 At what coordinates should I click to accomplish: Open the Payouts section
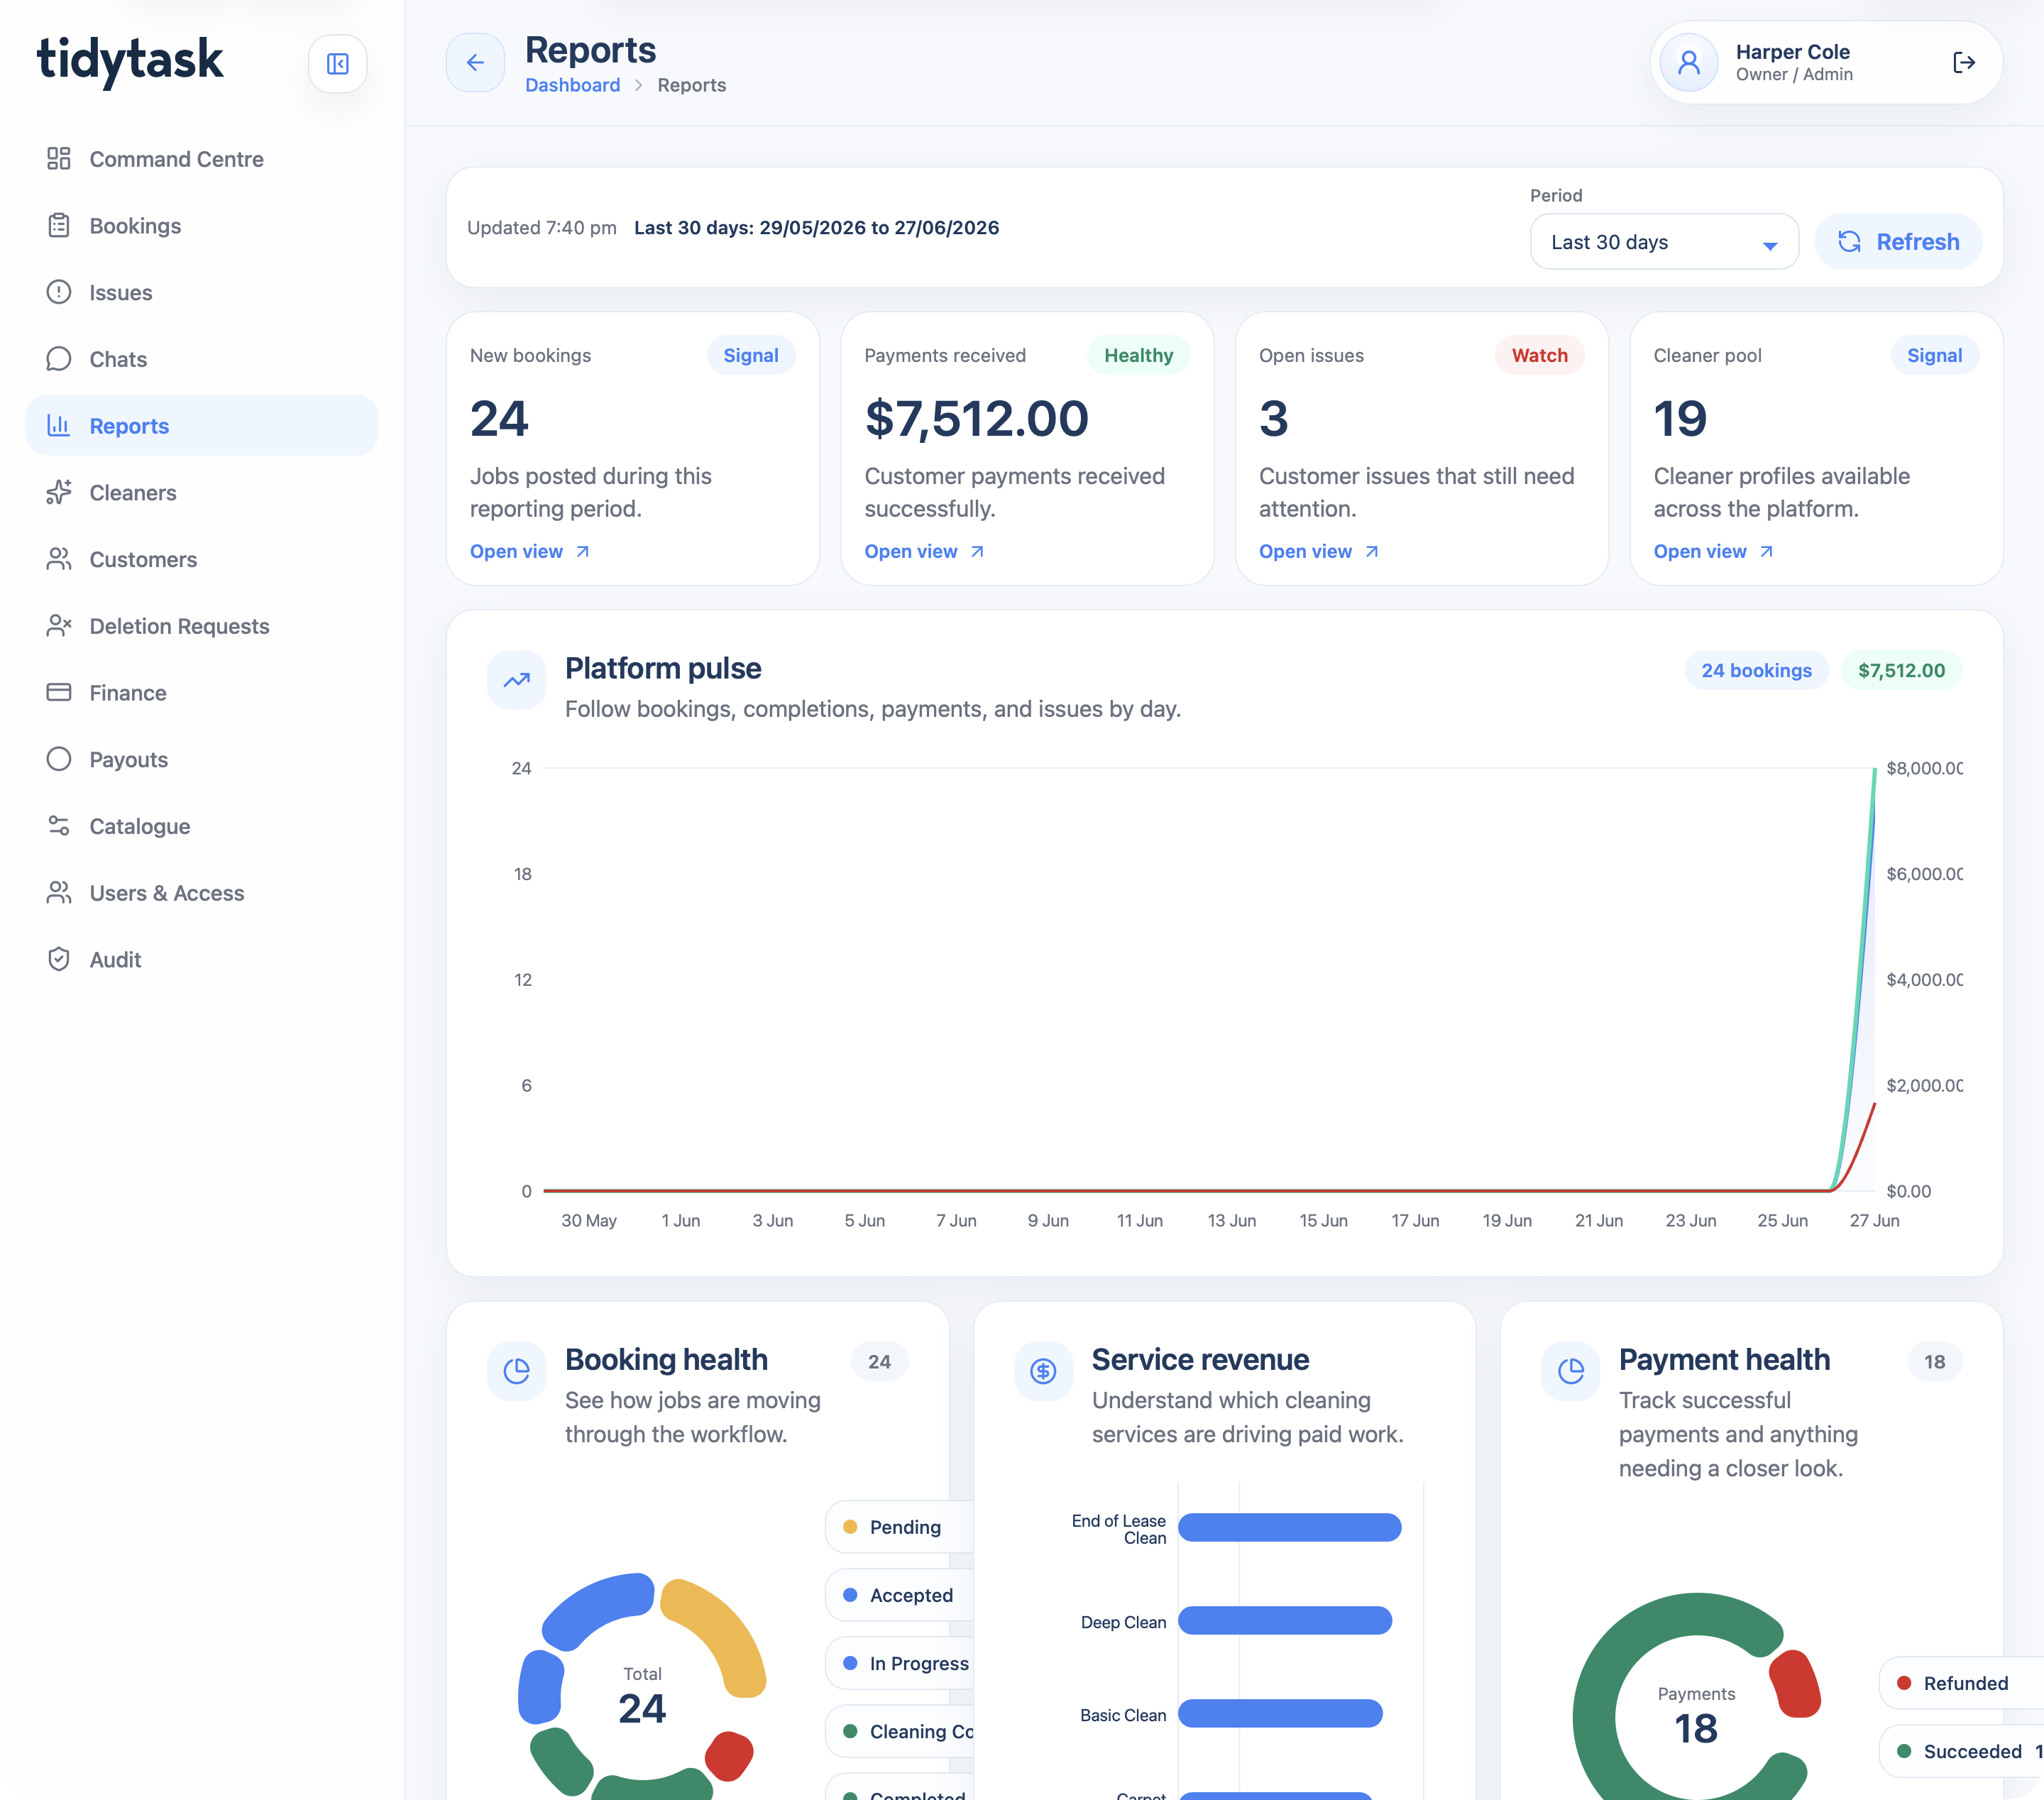[202, 760]
